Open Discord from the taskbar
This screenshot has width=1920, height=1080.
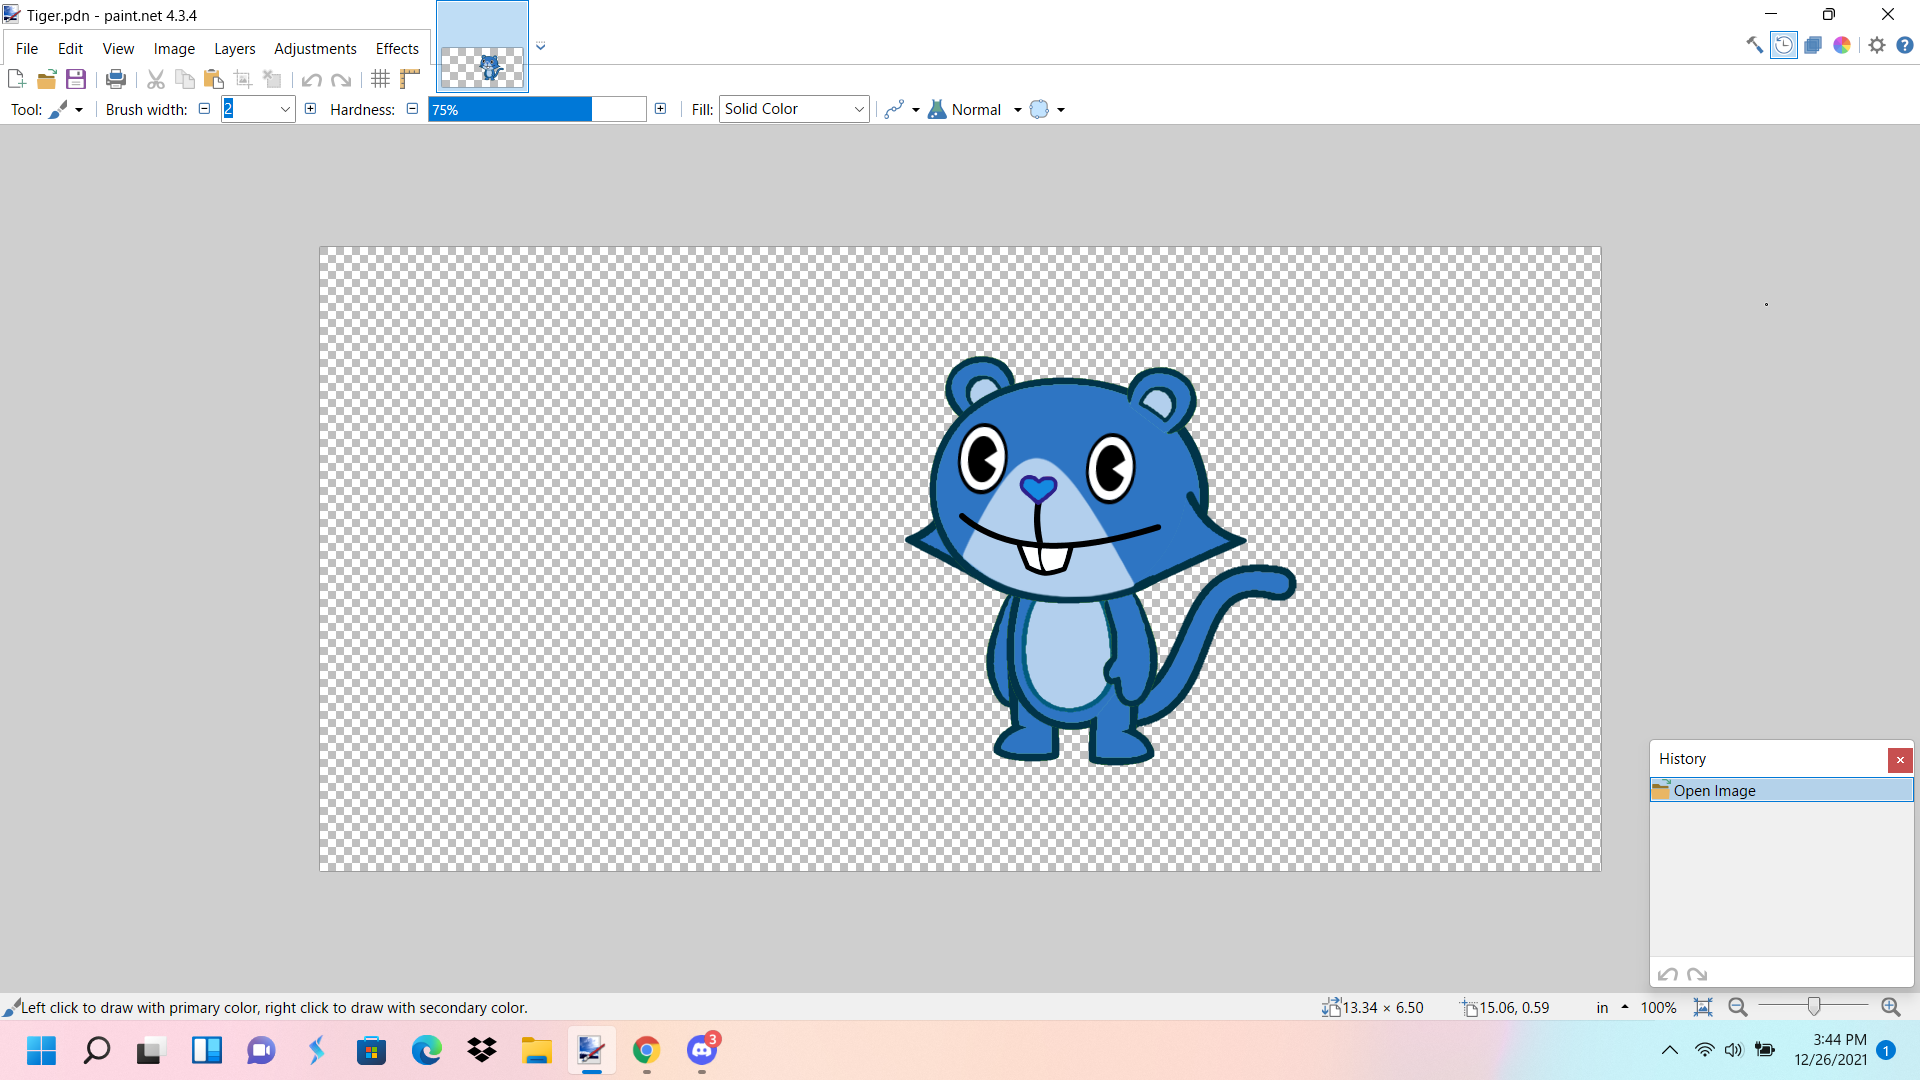click(702, 1050)
